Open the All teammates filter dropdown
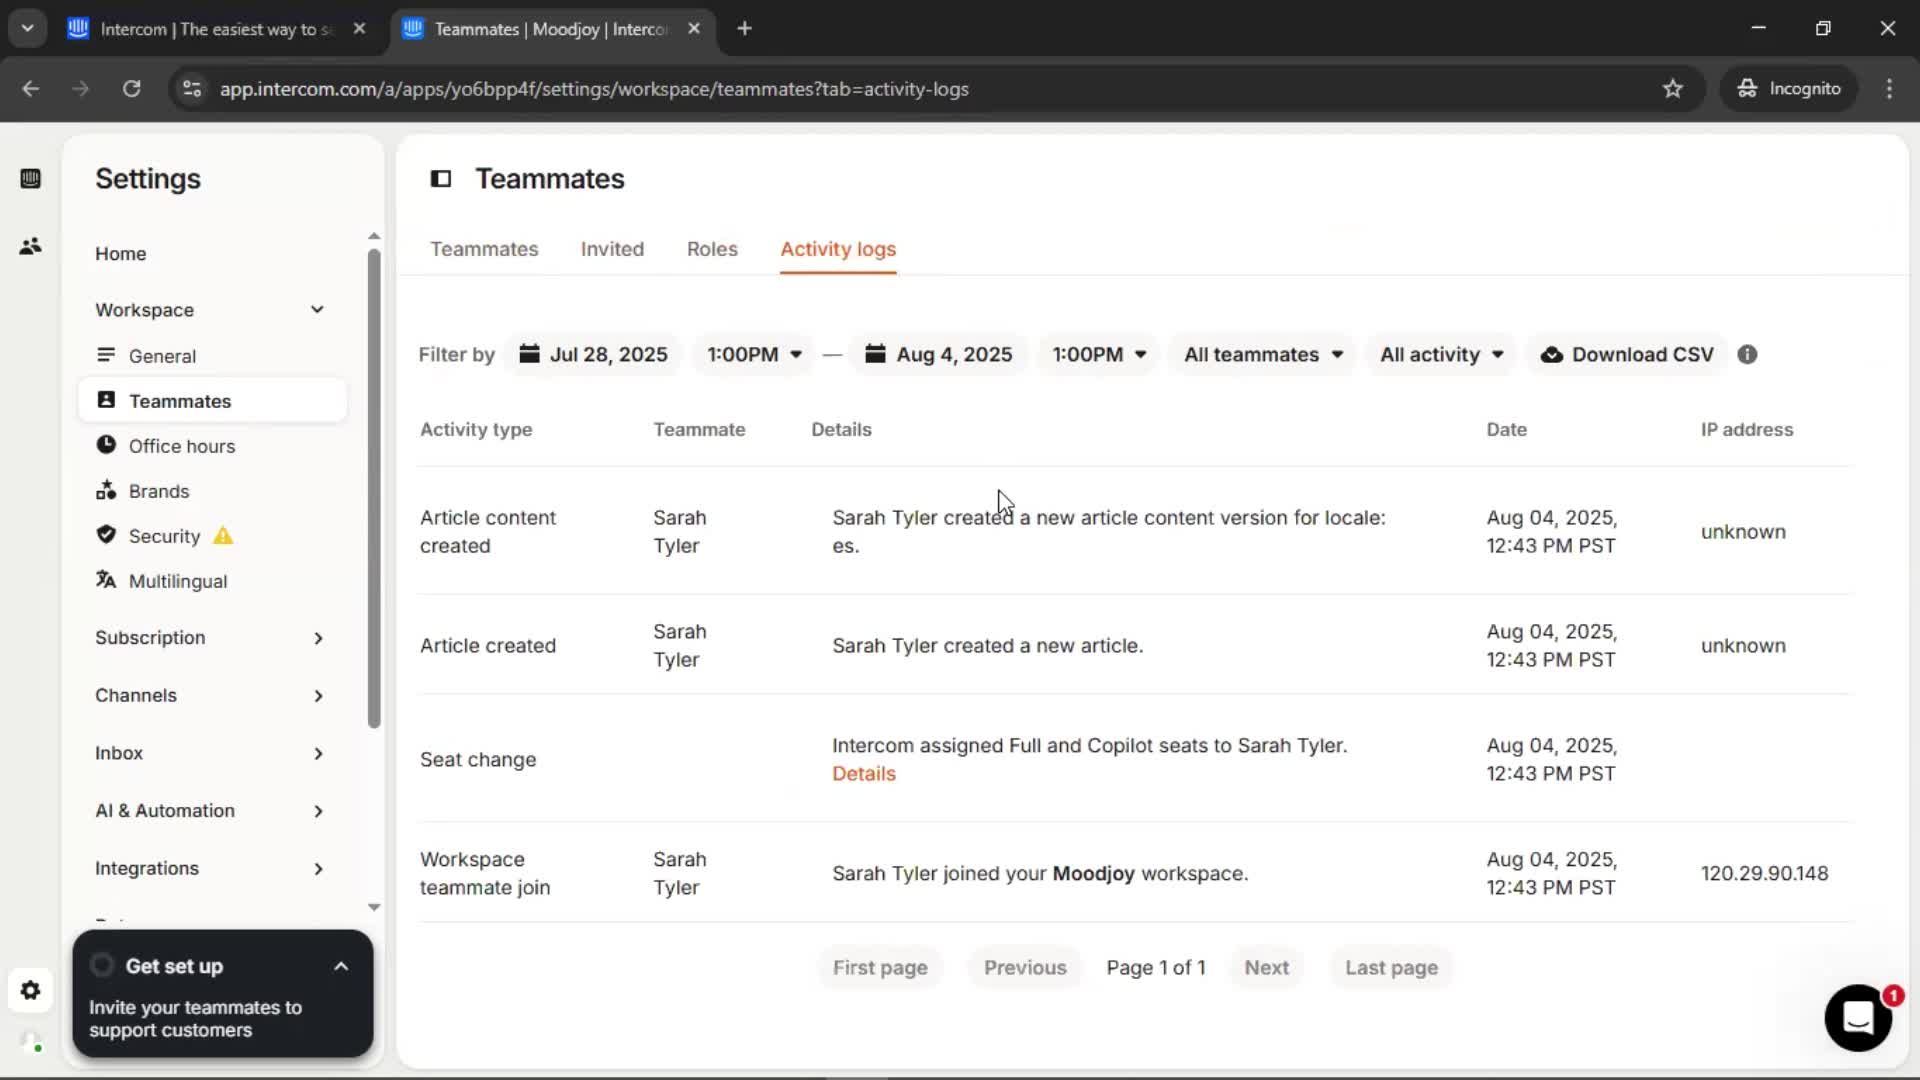This screenshot has height=1080, width=1920. (x=1264, y=354)
